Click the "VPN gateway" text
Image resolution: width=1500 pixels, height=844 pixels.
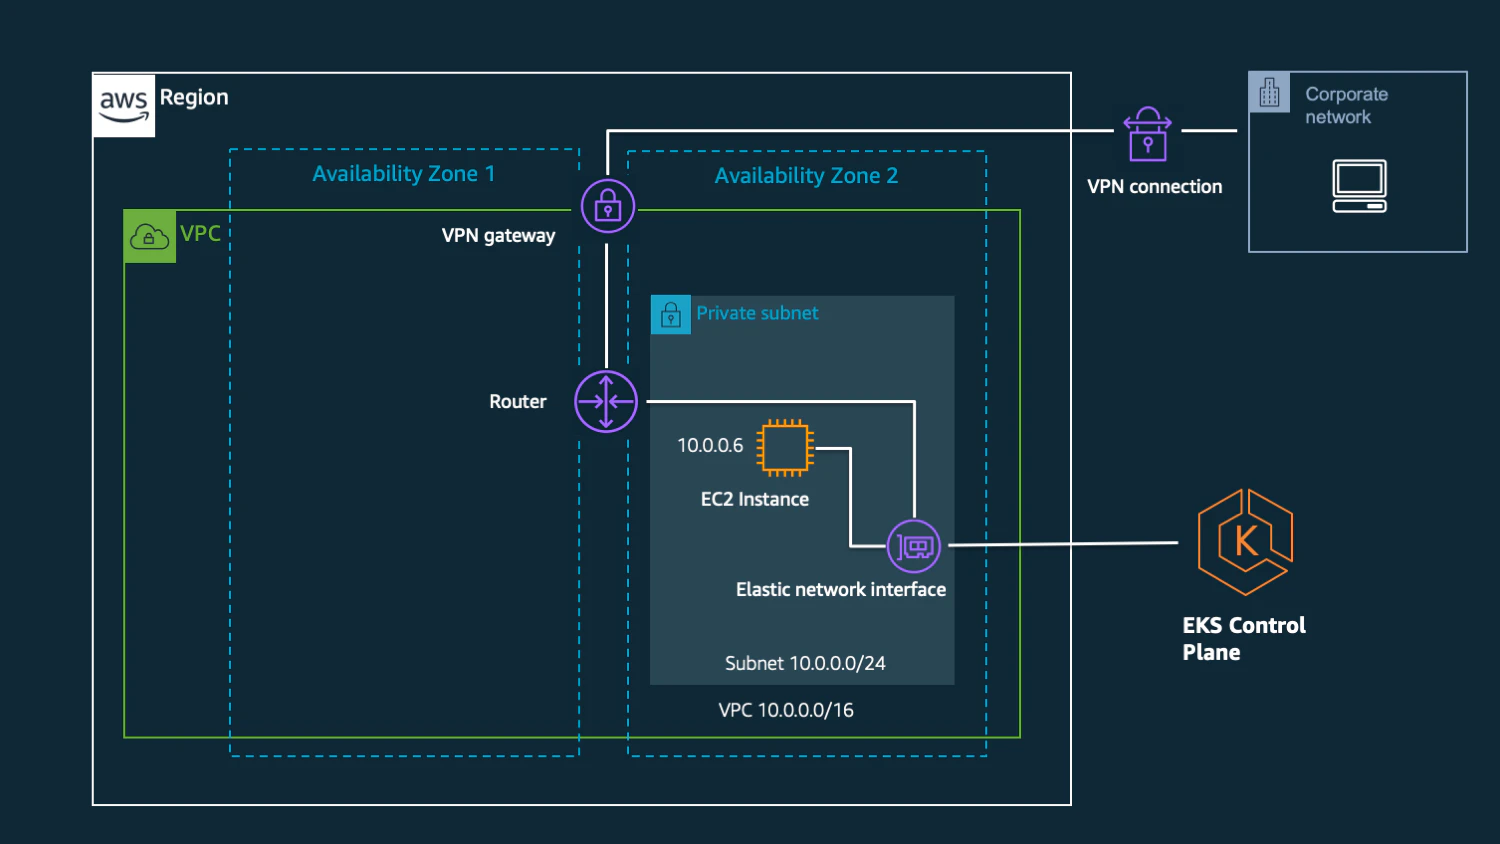[498, 236]
